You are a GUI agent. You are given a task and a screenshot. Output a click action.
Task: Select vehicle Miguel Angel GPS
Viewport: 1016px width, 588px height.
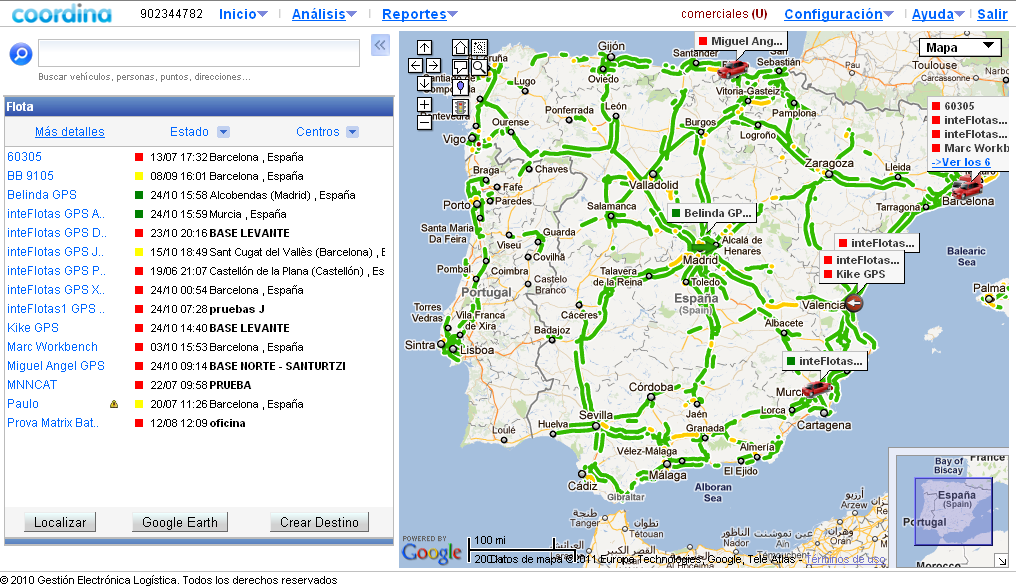tap(56, 366)
